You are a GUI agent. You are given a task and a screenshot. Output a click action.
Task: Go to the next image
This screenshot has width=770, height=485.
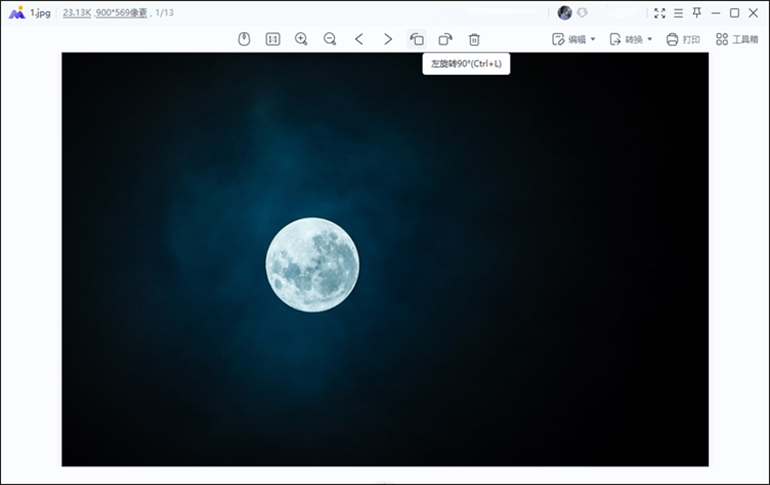(x=388, y=39)
